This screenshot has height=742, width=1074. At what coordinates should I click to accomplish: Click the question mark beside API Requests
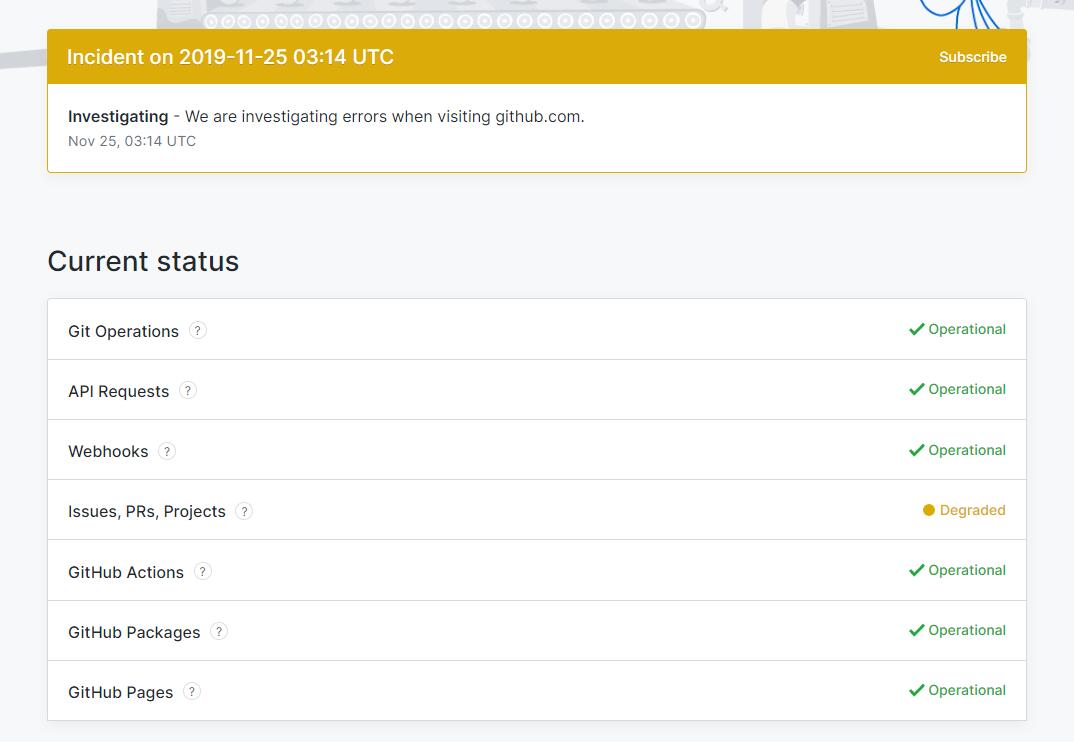[x=188, y=391]
